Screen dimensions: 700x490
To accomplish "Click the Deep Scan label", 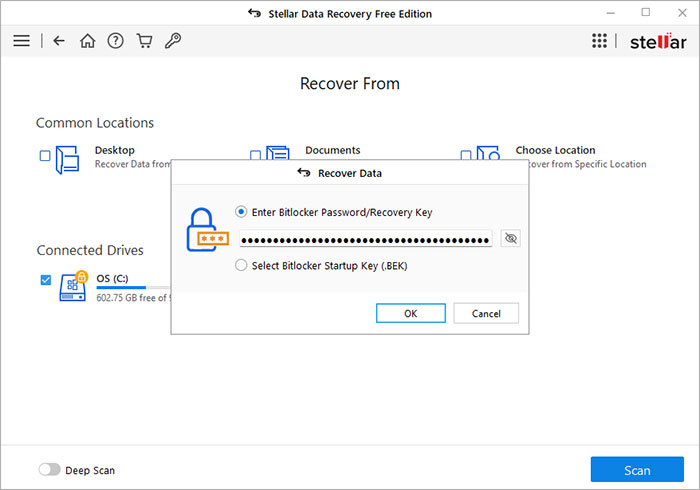I will tap(90, 470).
